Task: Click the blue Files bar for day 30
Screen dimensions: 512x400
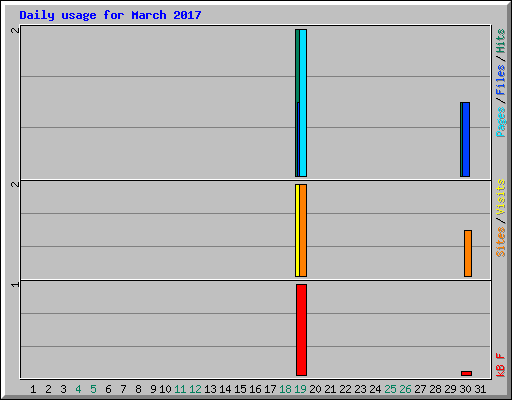Action: click(x=466, y=139)
